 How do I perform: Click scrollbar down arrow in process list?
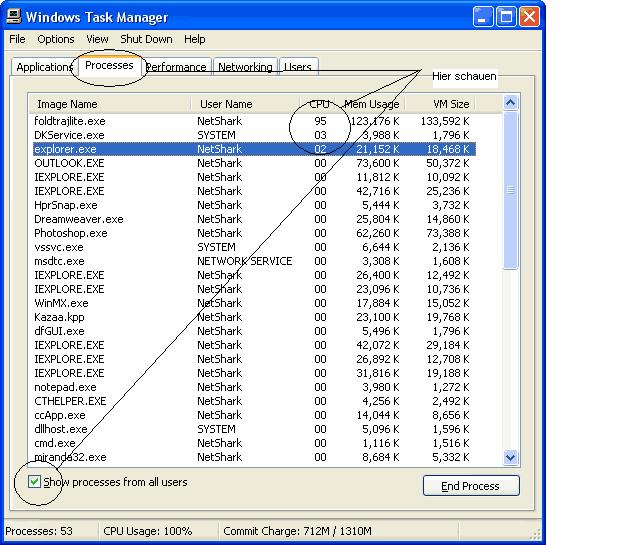[x=511, y=457]
